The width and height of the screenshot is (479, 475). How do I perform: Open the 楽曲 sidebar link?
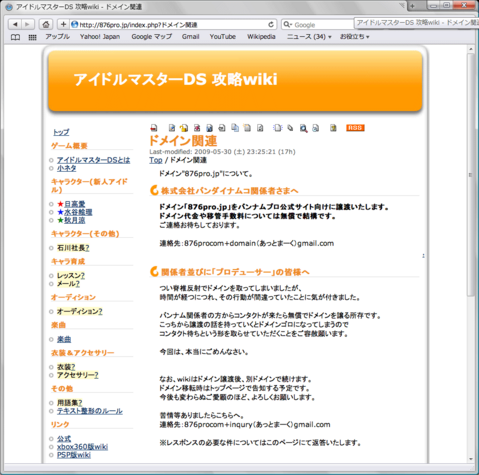coord(64,339)
